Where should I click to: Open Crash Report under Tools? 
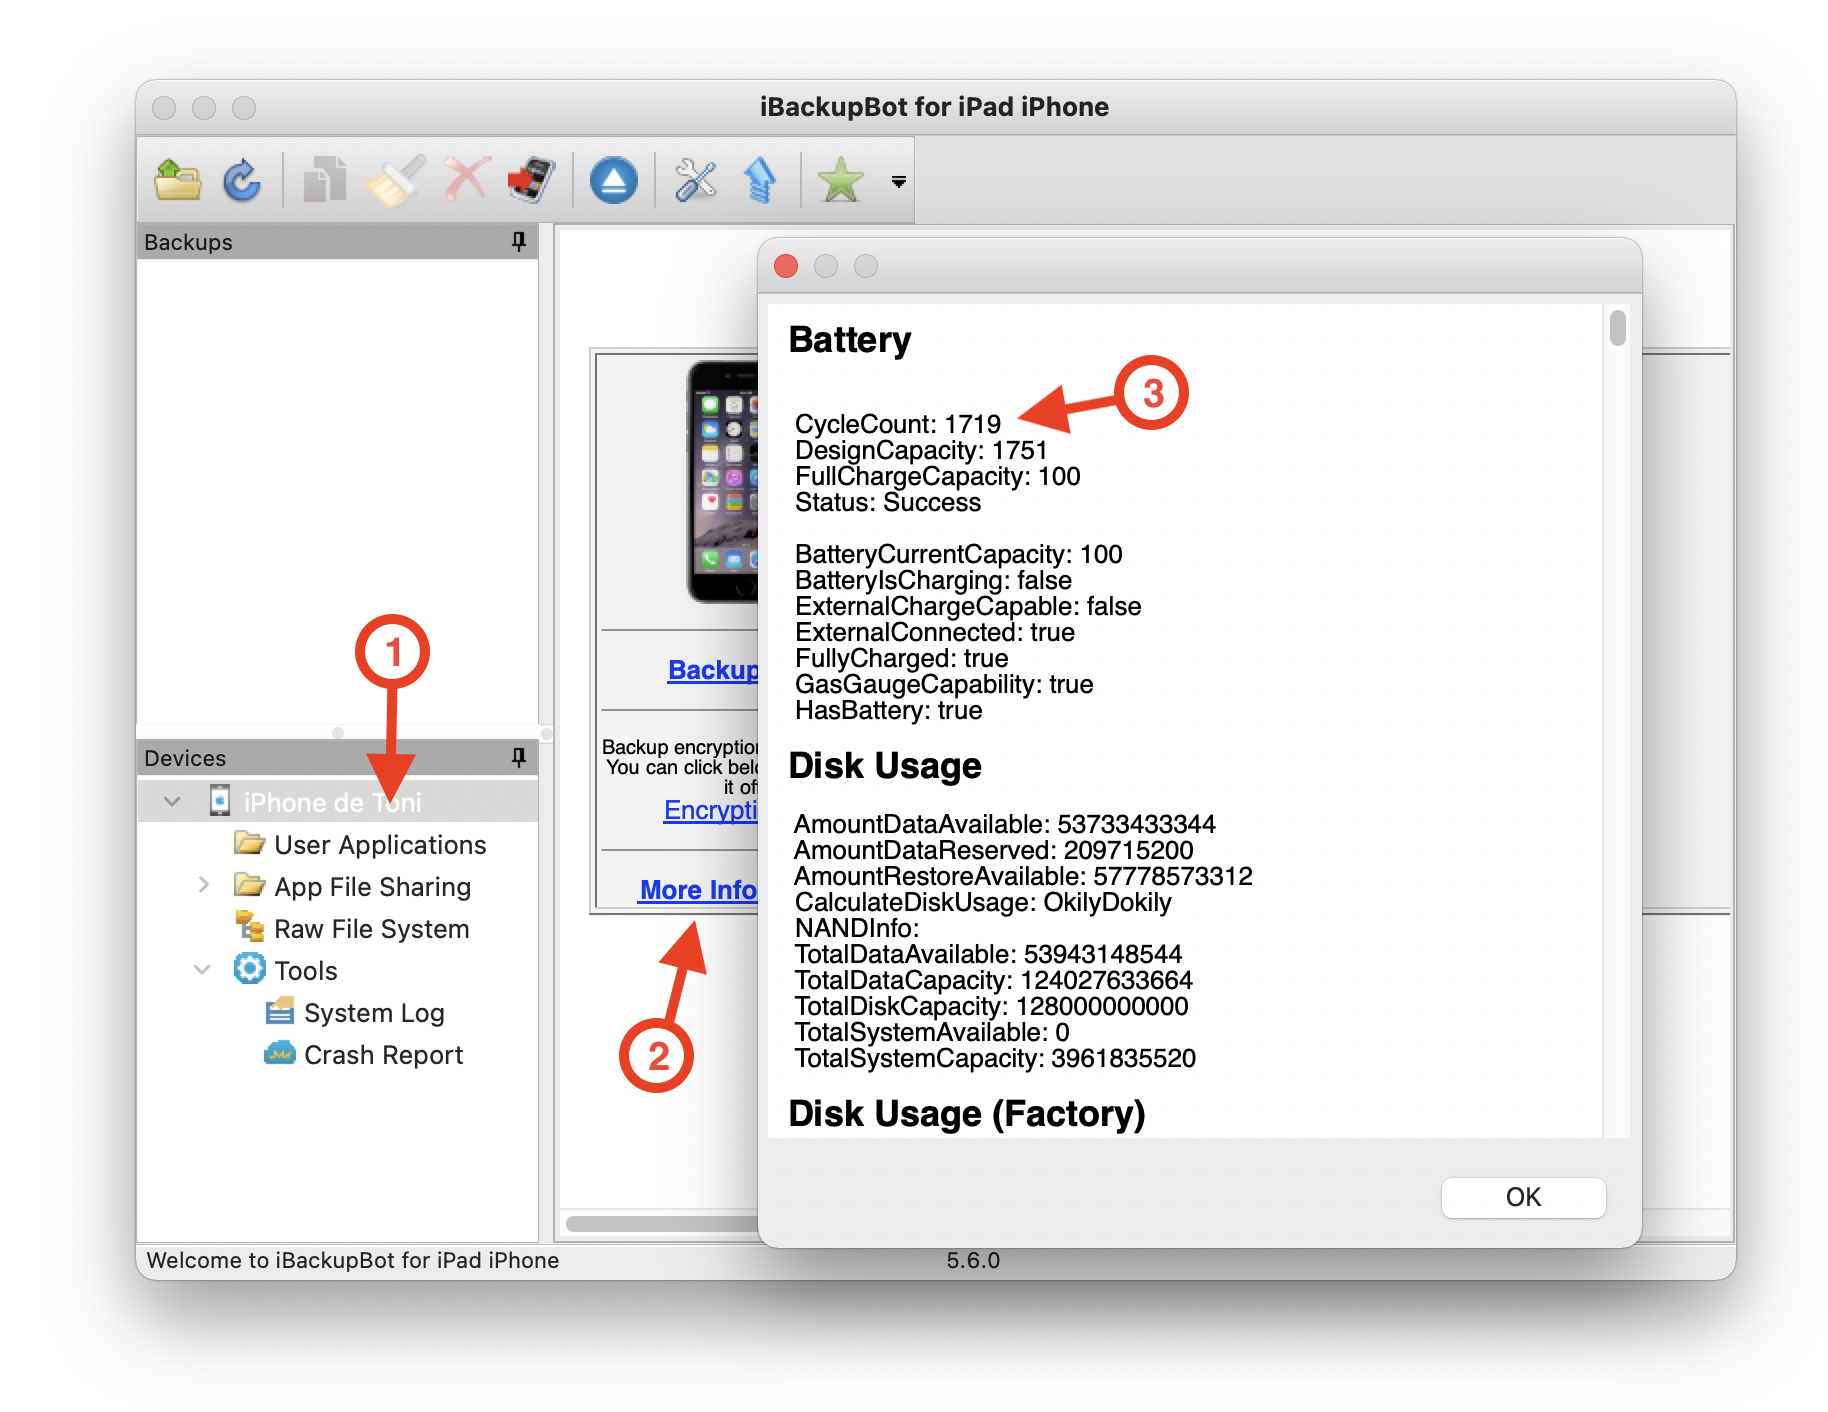(383, 1055)
